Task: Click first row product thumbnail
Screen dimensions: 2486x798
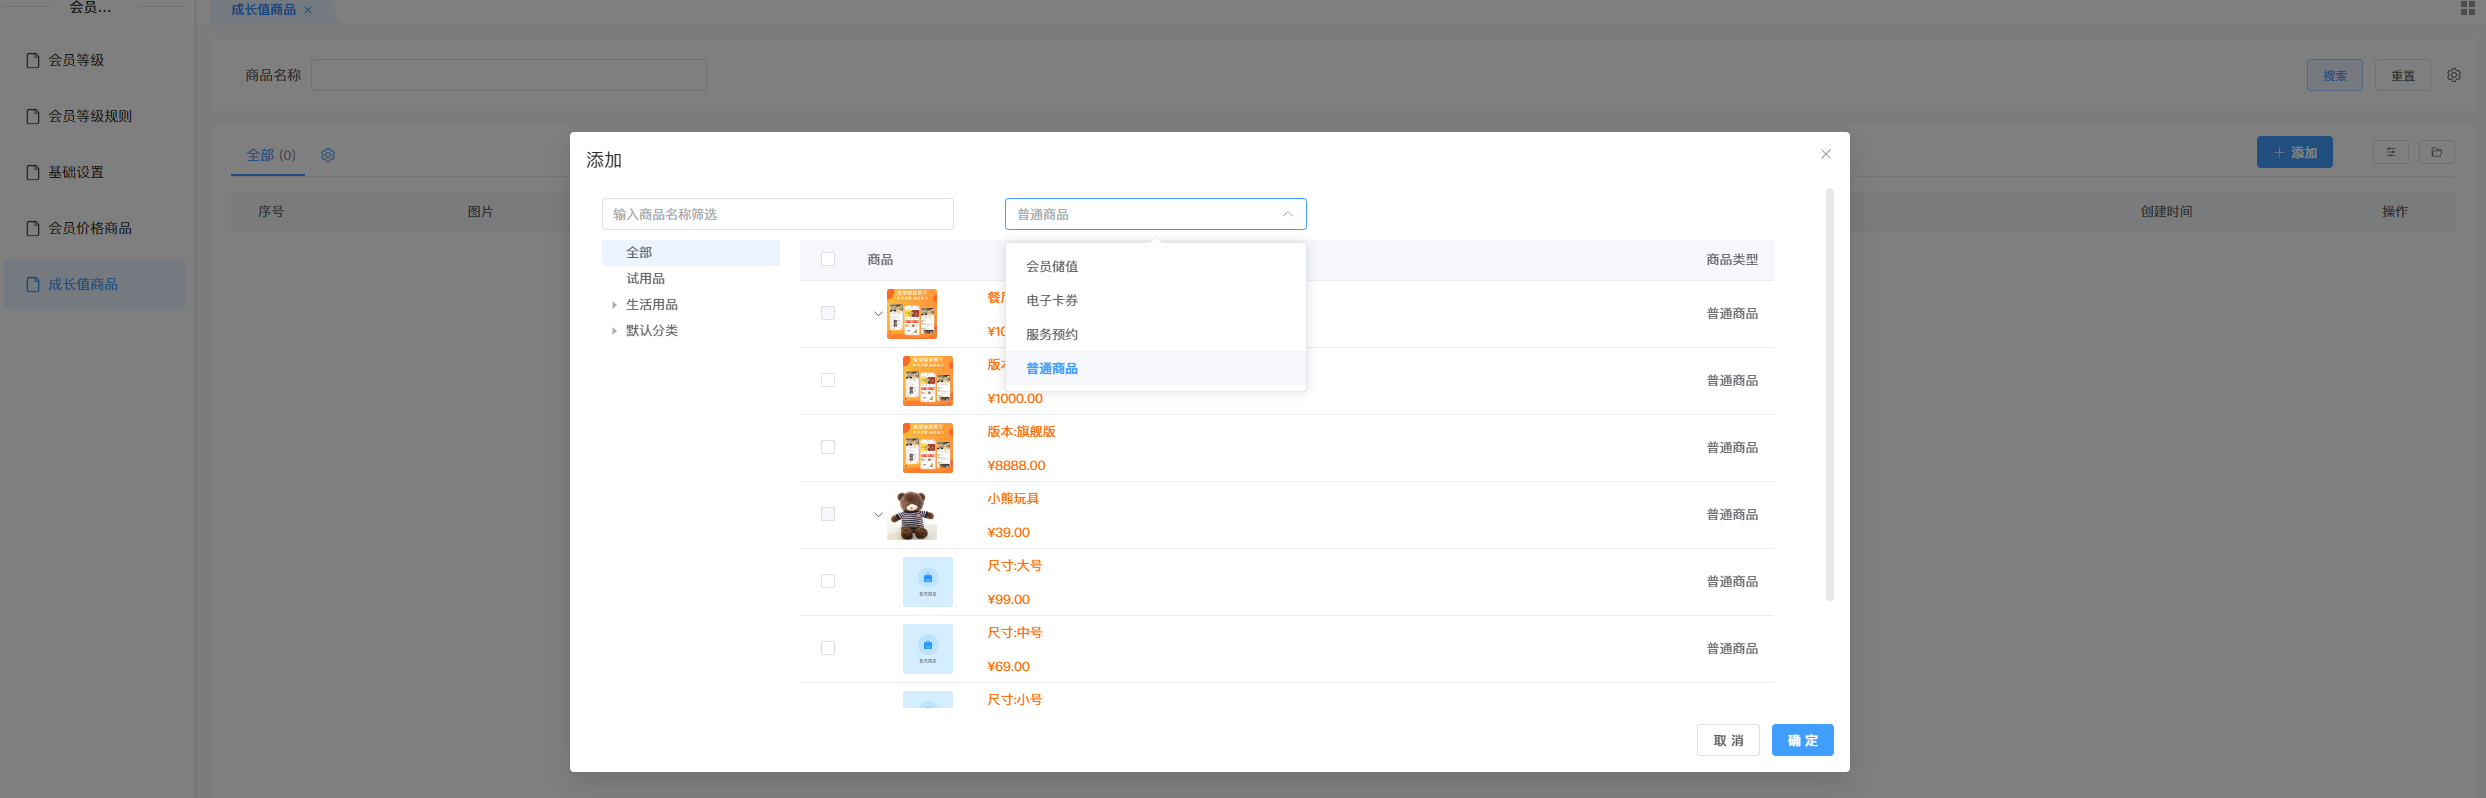Action: point(912,314)
